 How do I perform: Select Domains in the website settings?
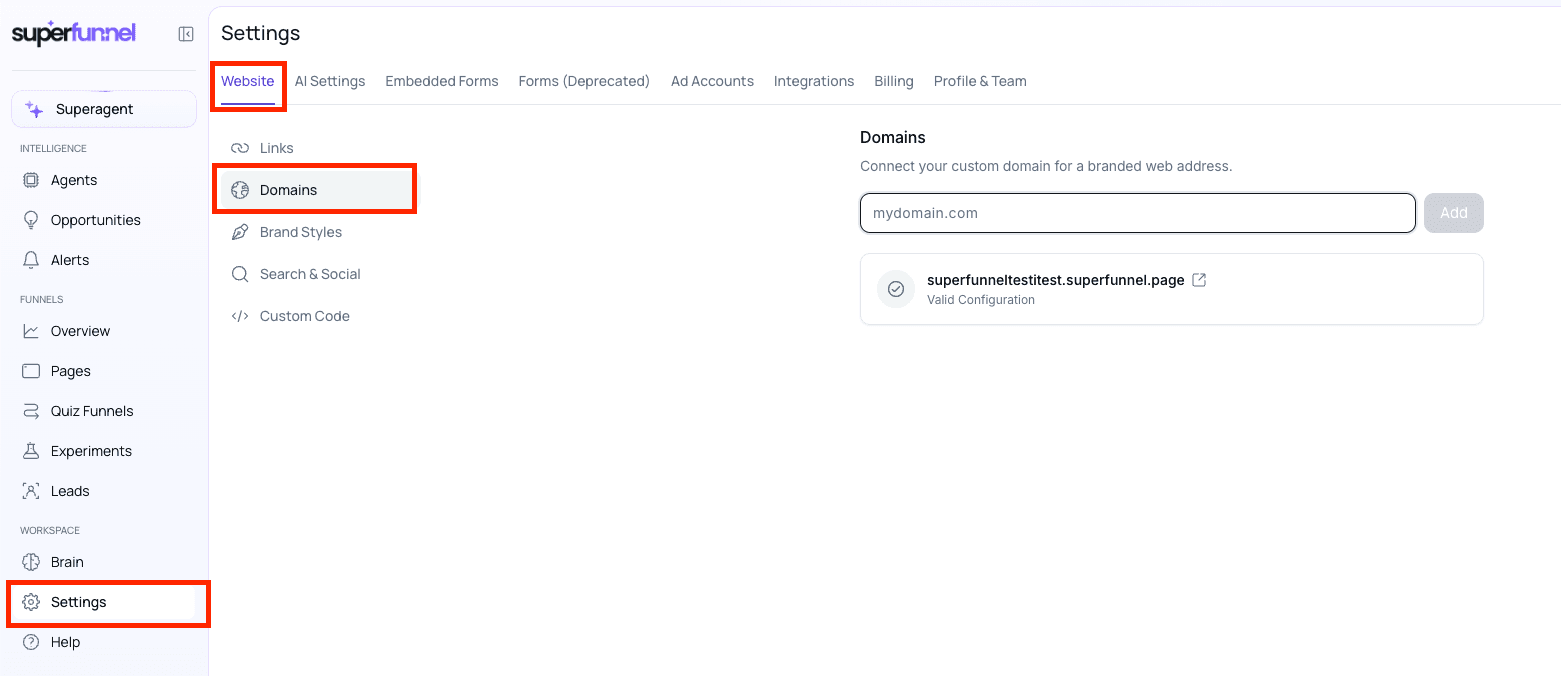click(x=315, y=190)
